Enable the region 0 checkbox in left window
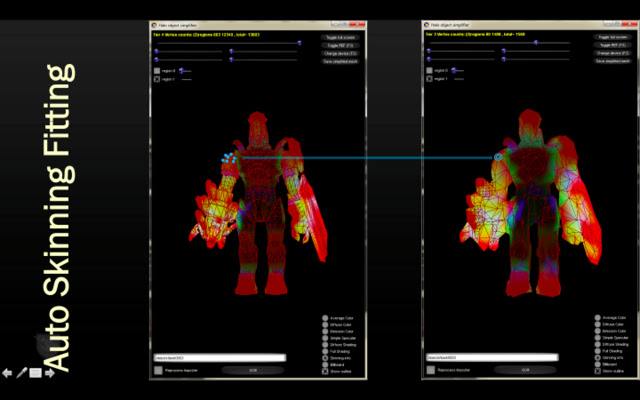Image resolution: width=640 pixels, height=400 pixels. pyautogui.click(x=157, y=71)
